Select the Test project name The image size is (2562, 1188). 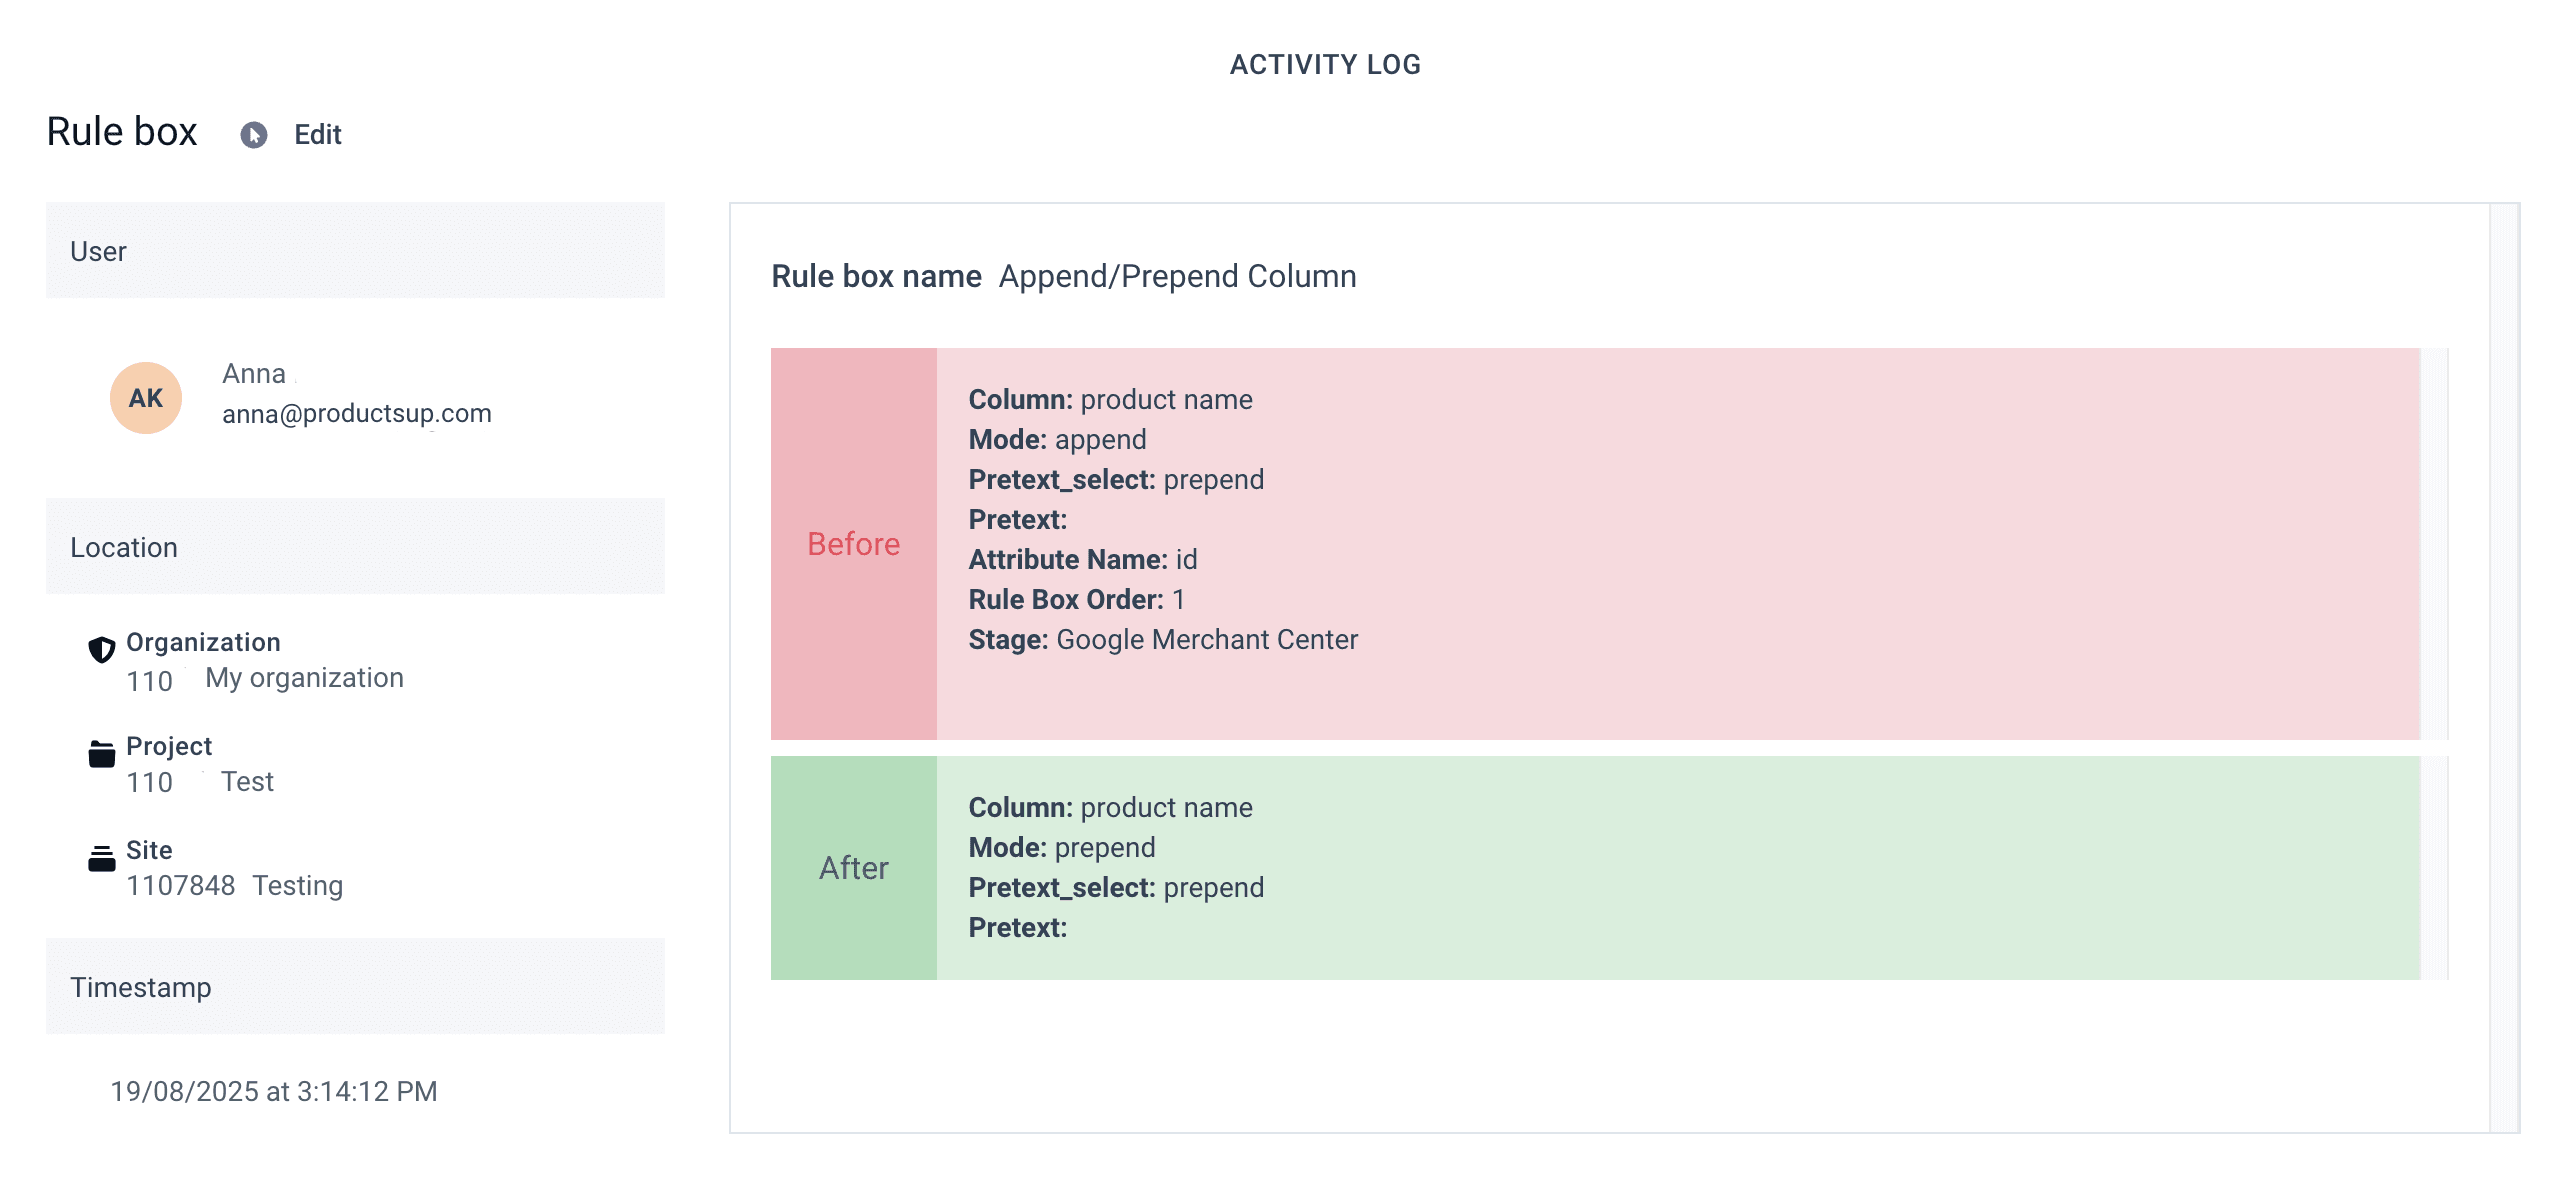[247, 782]
